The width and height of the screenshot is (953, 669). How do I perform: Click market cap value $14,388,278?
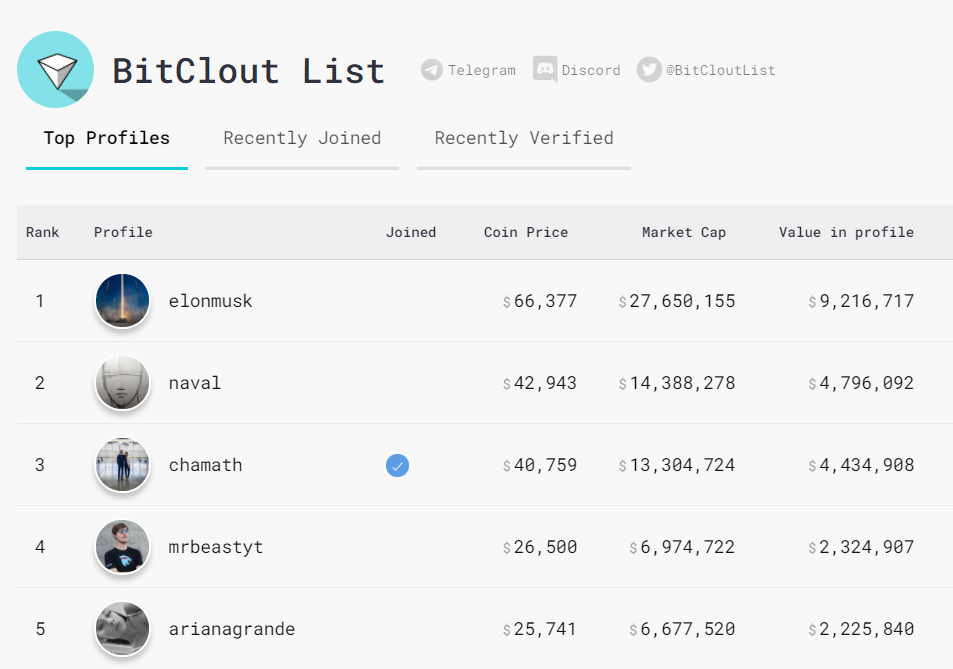pyautogui.click(x=676, y=383)
